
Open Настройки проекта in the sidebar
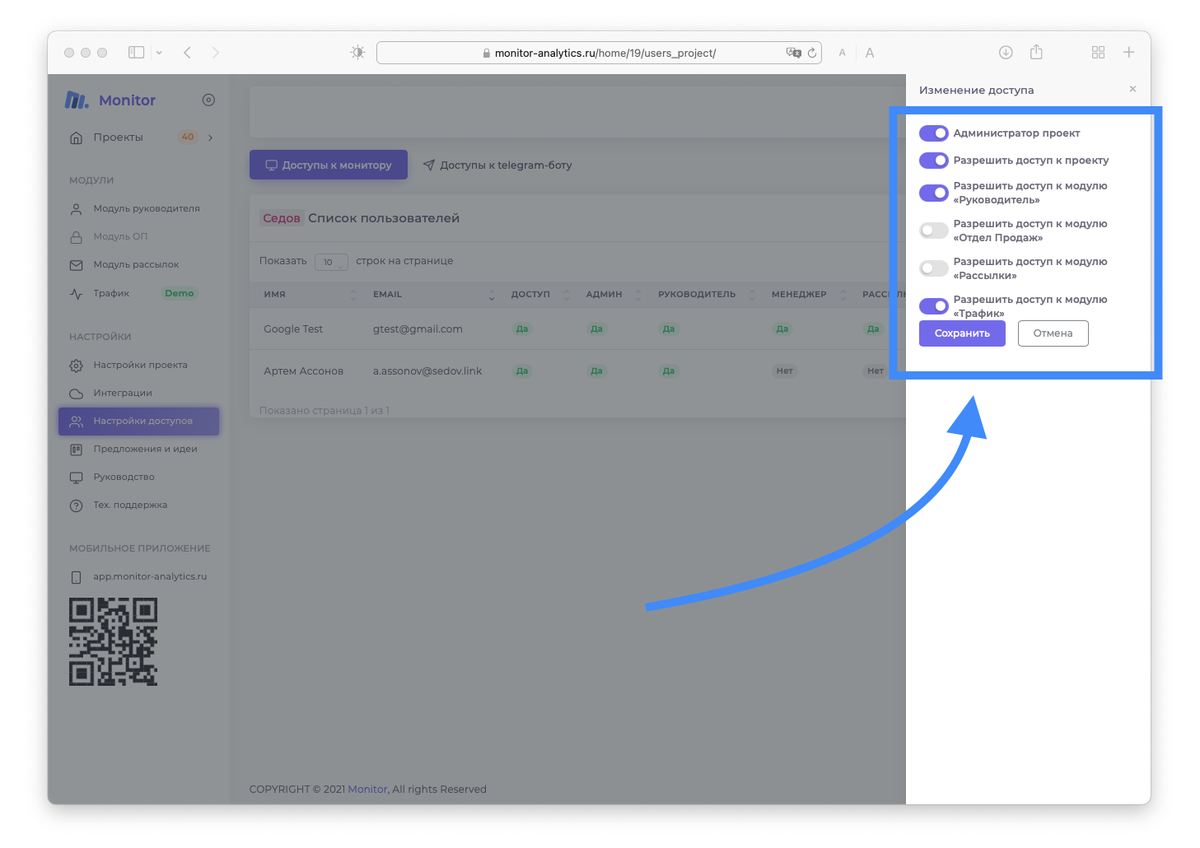pos(140,365)
